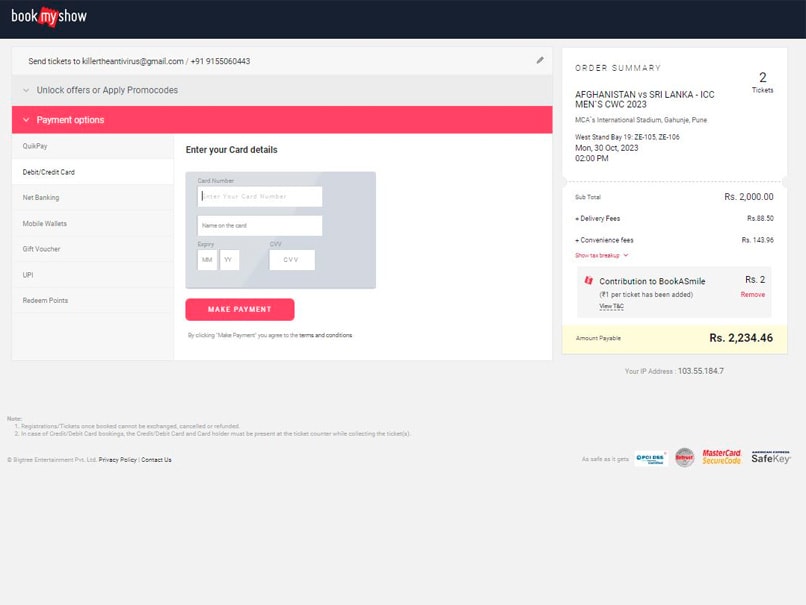Click the amount payable Rs. 2,234.46
This screenshot has width=806, height=605.
pyautogui.click(x=741, y=338)
